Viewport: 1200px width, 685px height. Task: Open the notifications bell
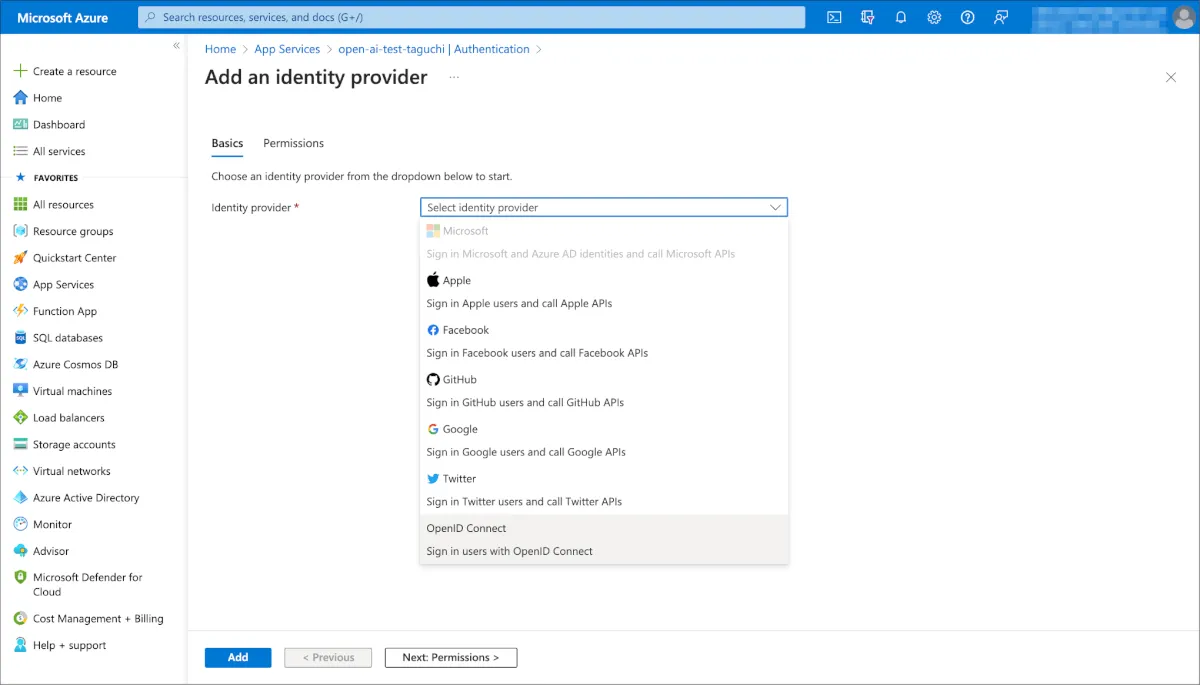[x=901, y=17]
